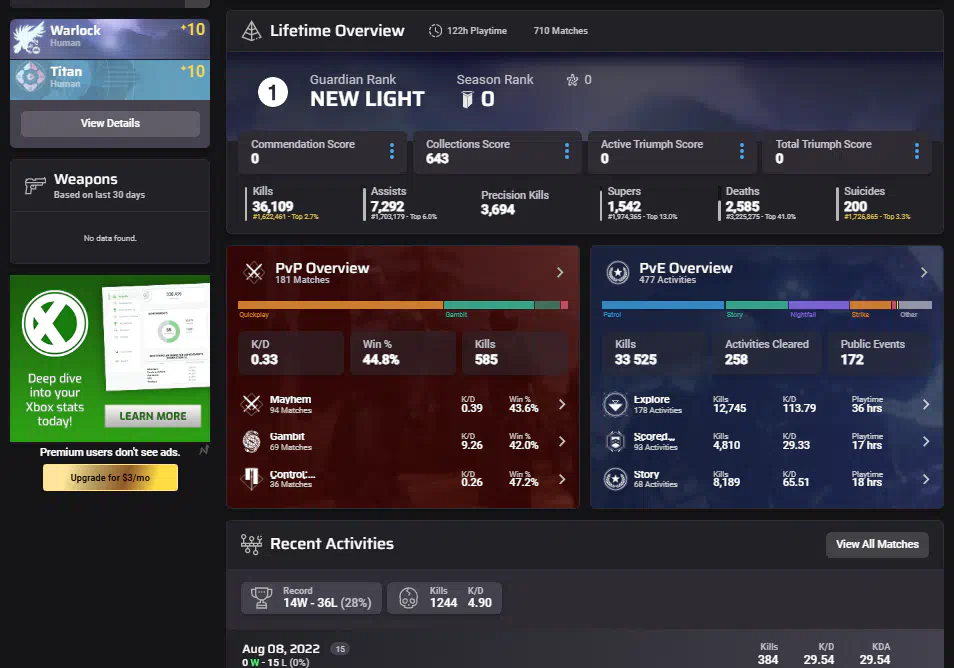Click the Recent Activities icon
Image resolution: width=954 pixels, height=668 pixels.
tap(252, 544)
